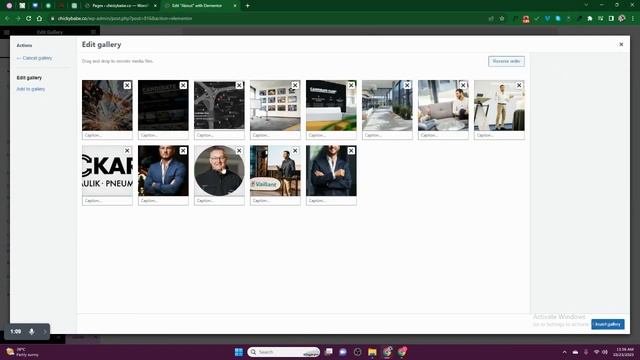The image size is (640, 360).
Task: Click caption field under the circular portrait
Action: coord(219,201)
